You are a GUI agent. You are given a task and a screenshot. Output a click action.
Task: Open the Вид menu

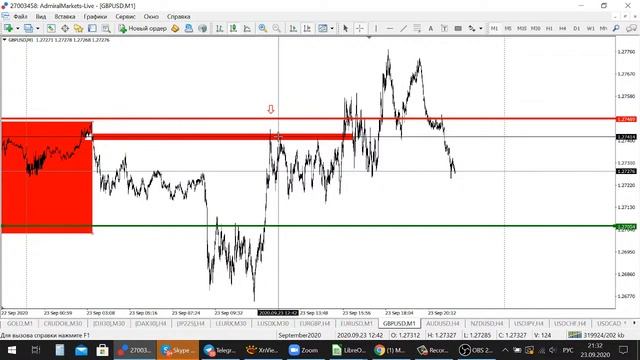pyautogui.click(x=41, y=17)
